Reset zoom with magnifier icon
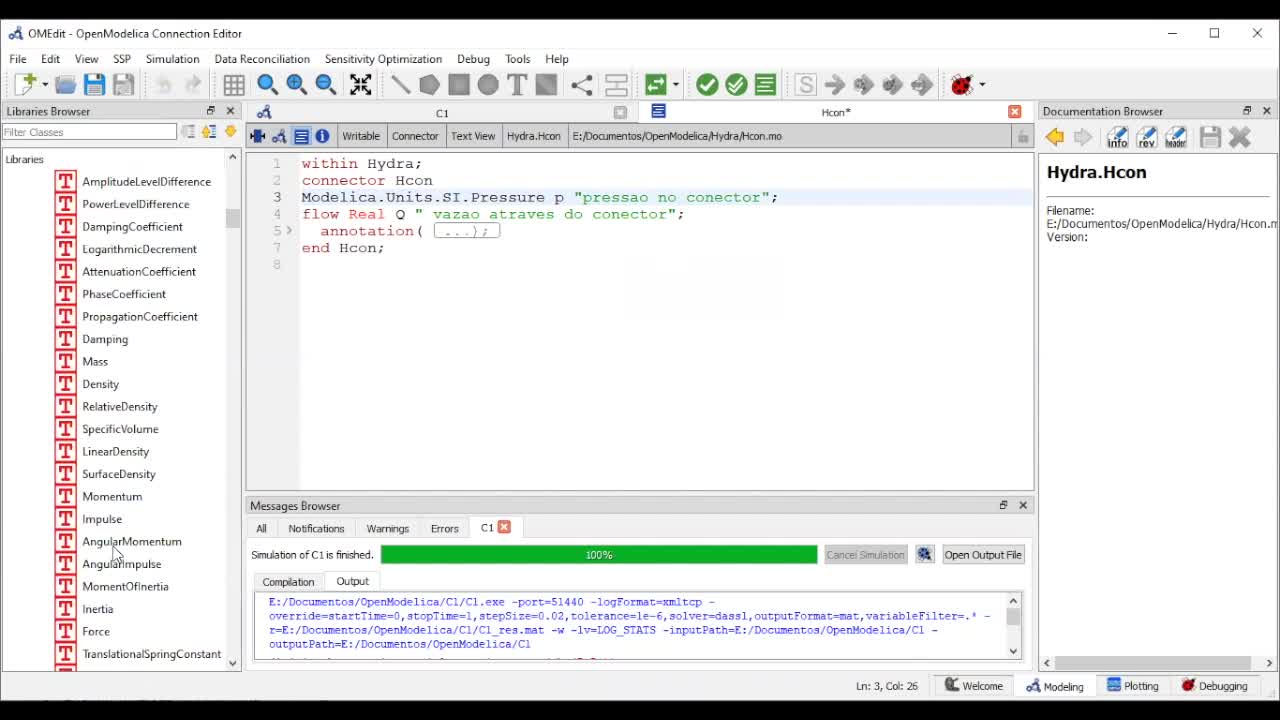The height and width of the screenshot is (720, 1280). (x=267, y=85)
